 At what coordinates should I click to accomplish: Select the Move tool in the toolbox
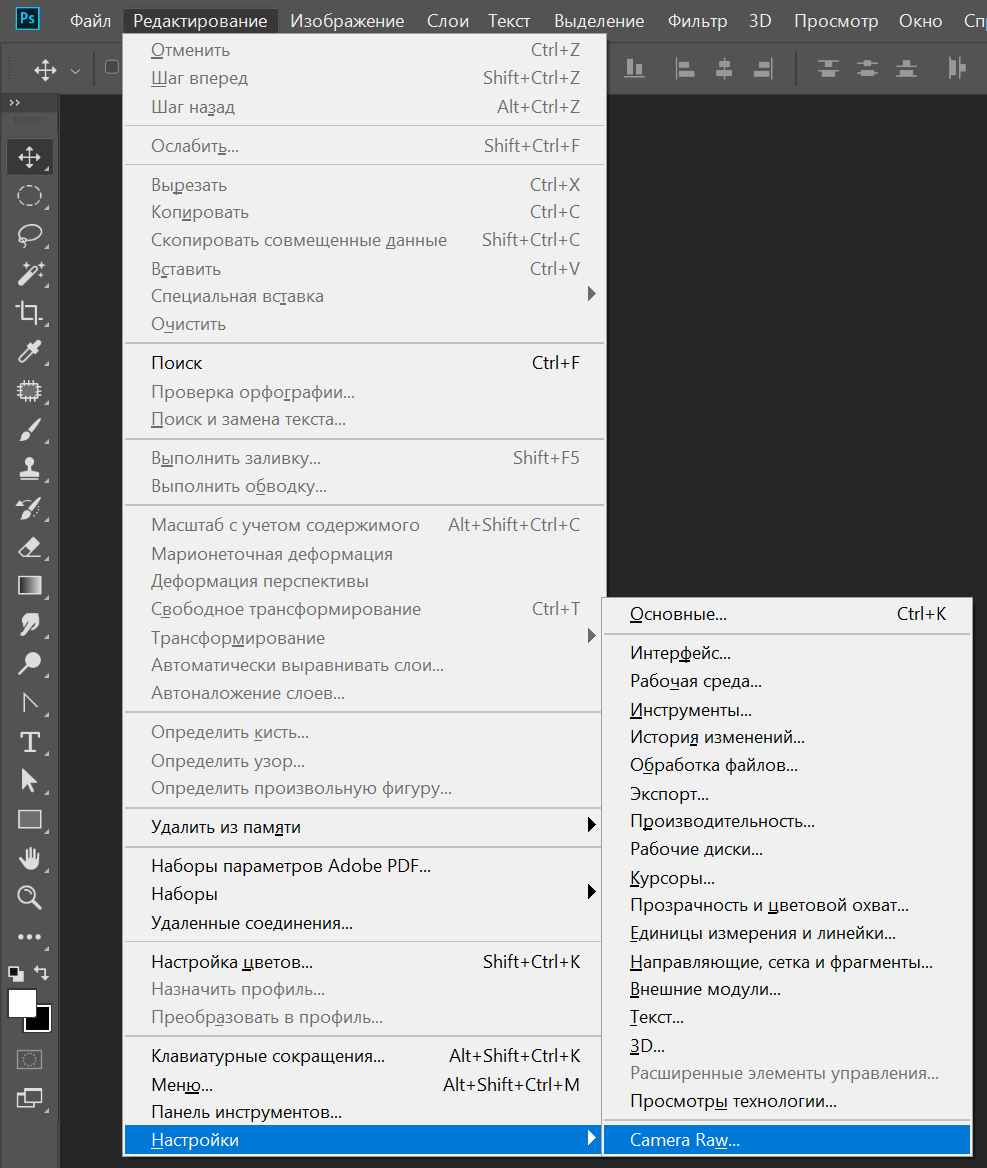pos(30,157)
